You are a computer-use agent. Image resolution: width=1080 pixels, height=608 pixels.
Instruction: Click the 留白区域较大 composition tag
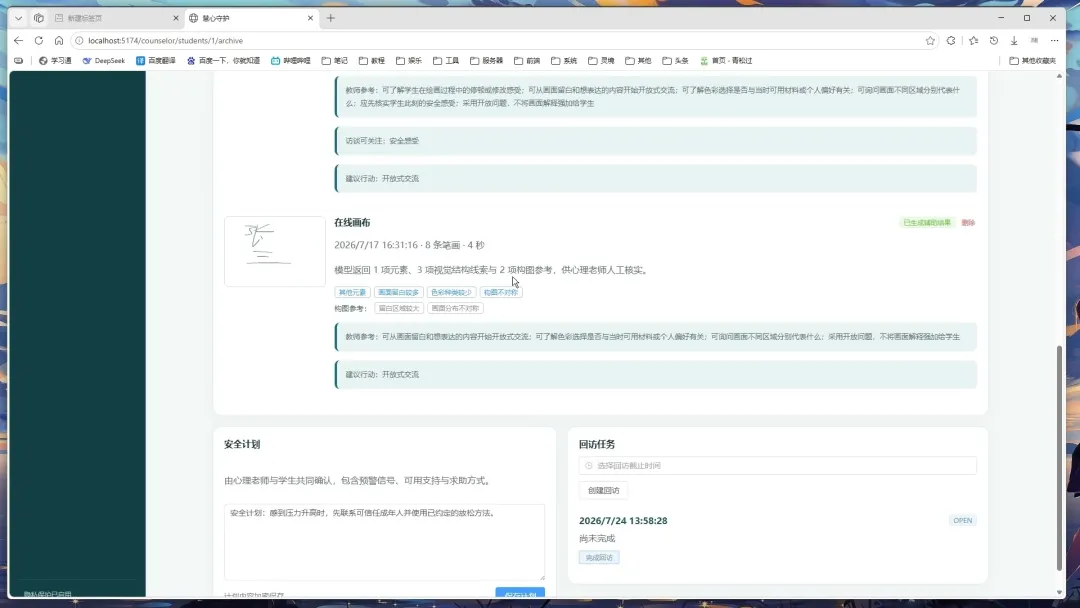coord(399,308)
